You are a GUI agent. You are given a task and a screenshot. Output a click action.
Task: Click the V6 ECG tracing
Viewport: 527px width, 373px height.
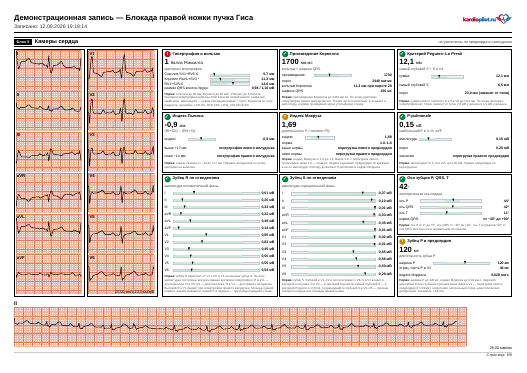[x=122, y=275]
